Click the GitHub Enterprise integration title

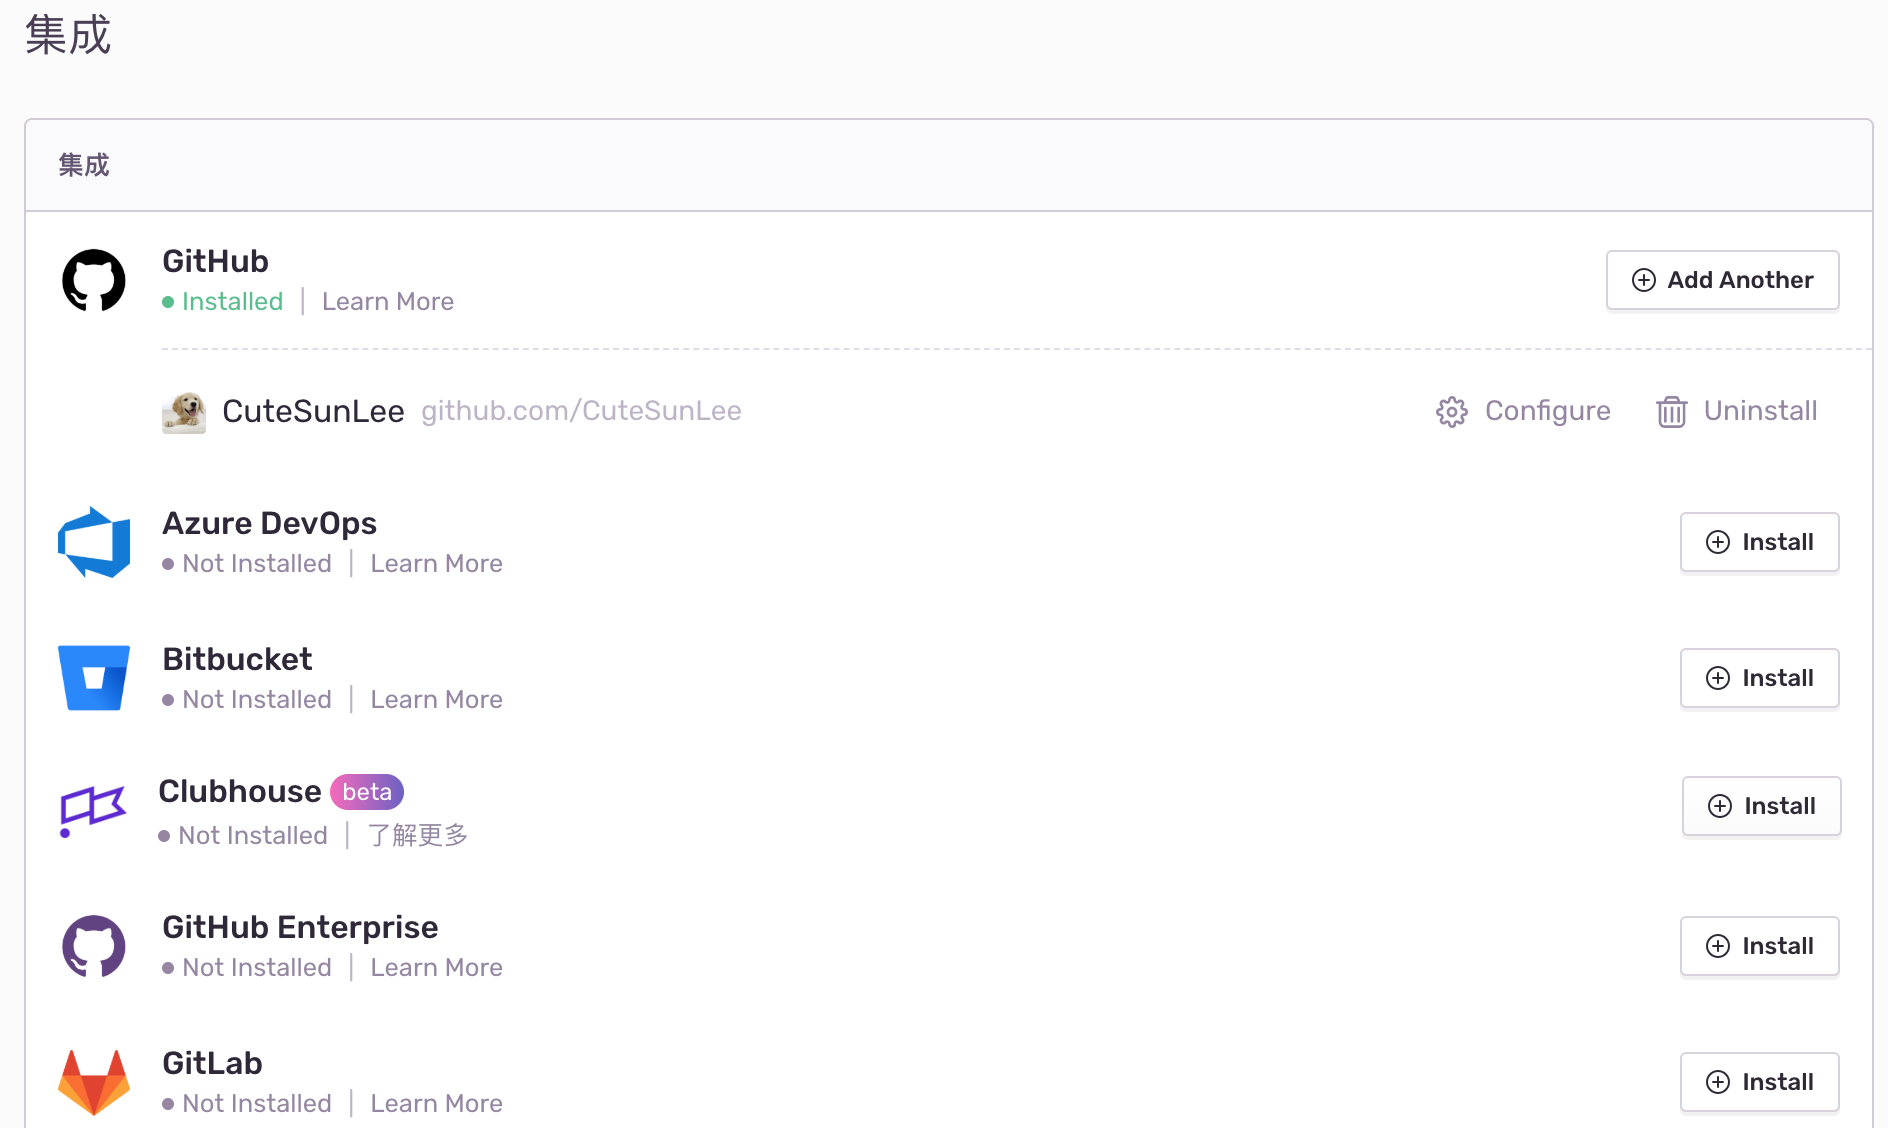pyautogui.click(x=300, y=927)
